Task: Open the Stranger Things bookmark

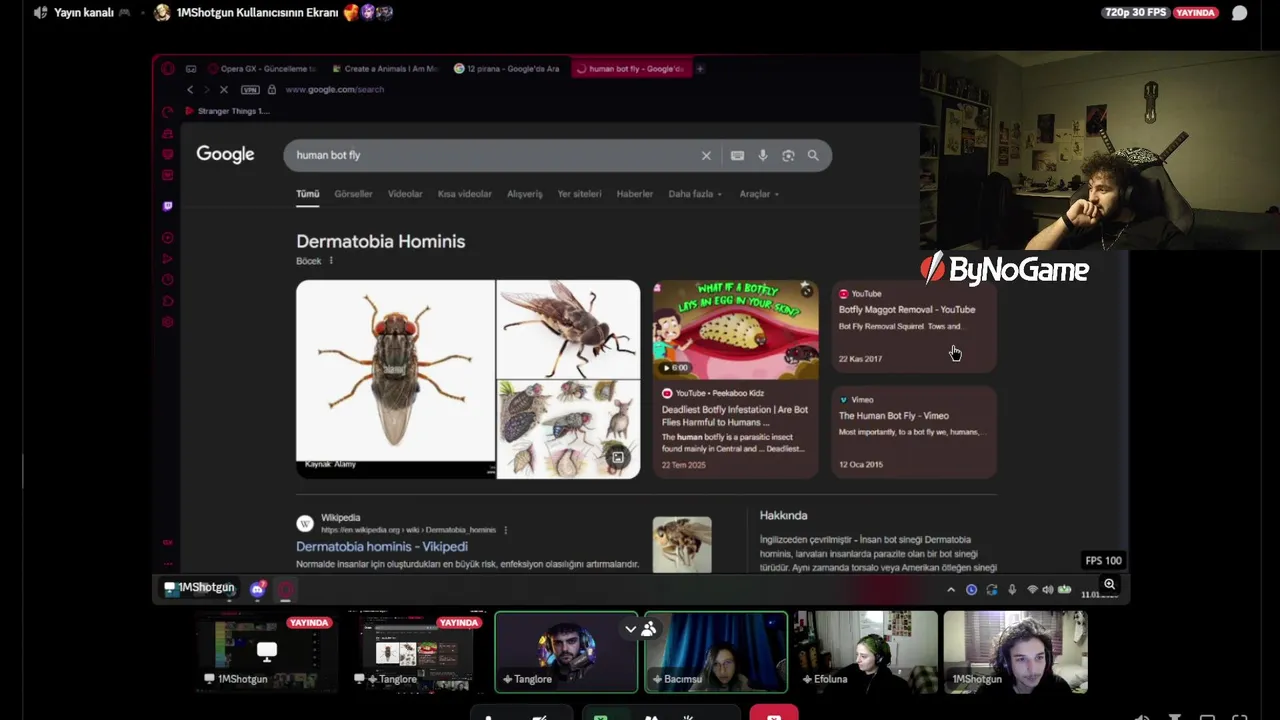Action: point(227,111)
